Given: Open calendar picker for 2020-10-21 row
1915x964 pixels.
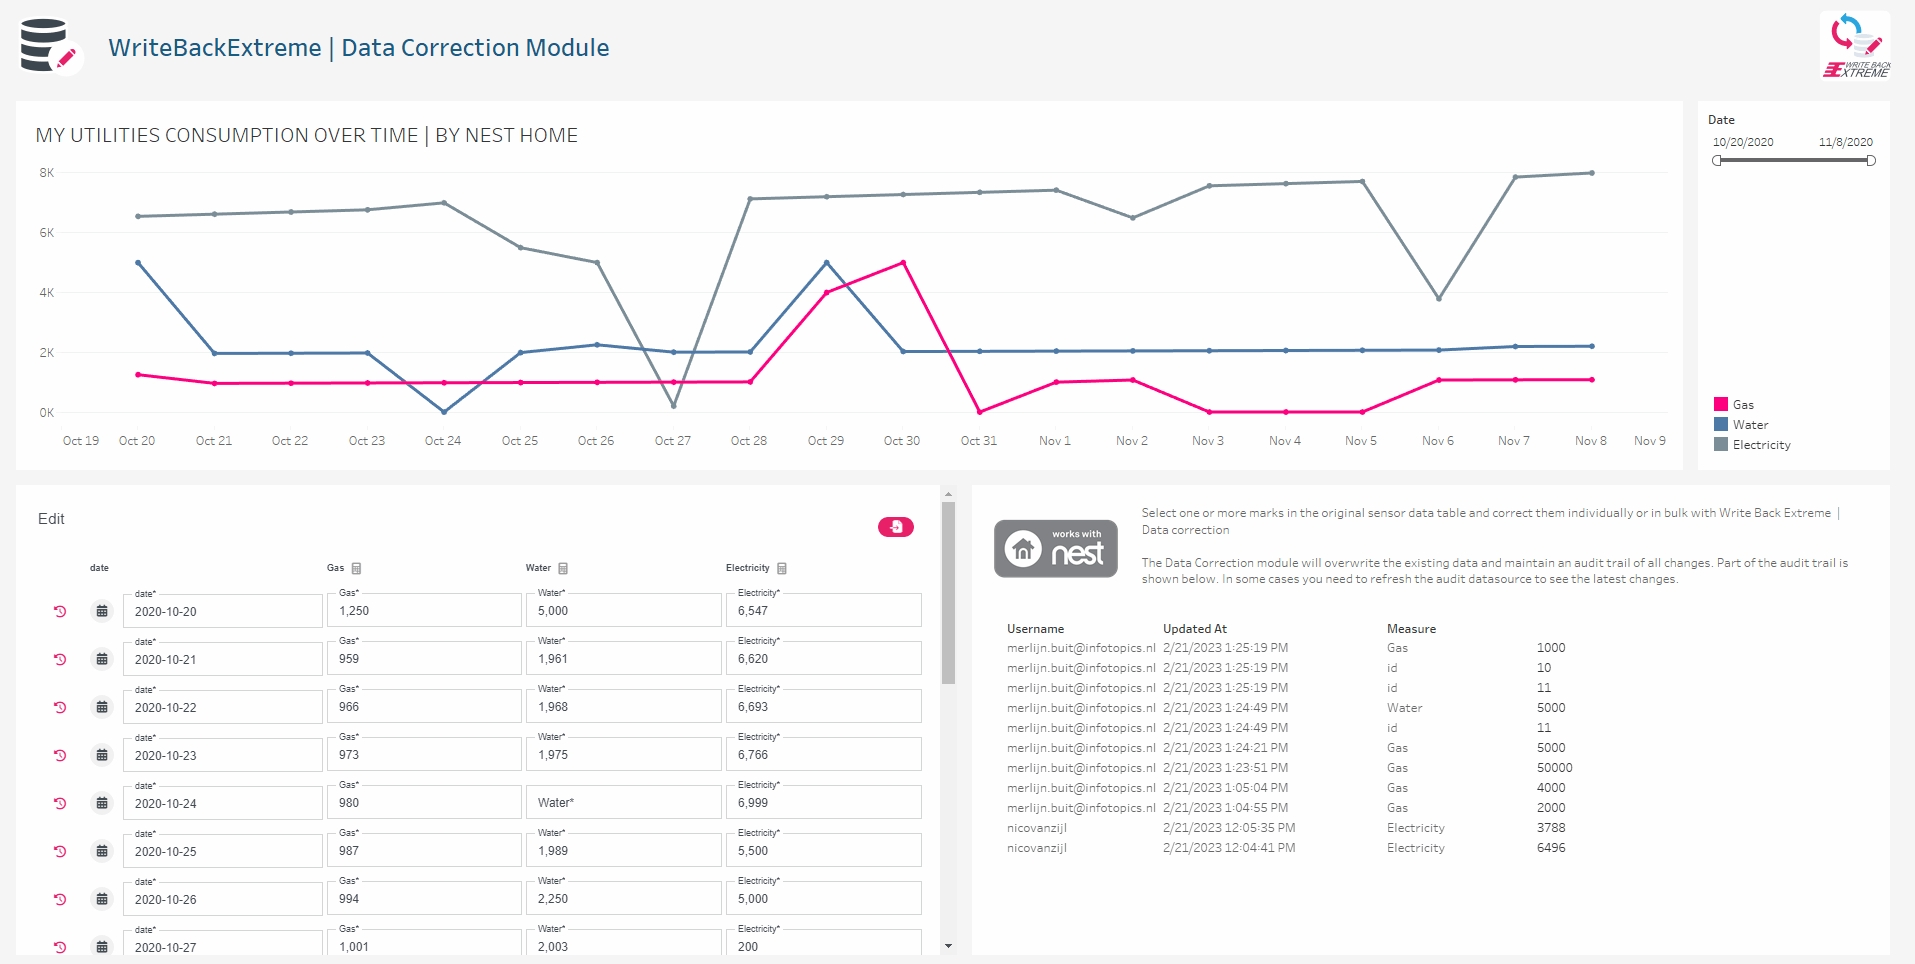Looking at the screenshot, I should [102, 659].
